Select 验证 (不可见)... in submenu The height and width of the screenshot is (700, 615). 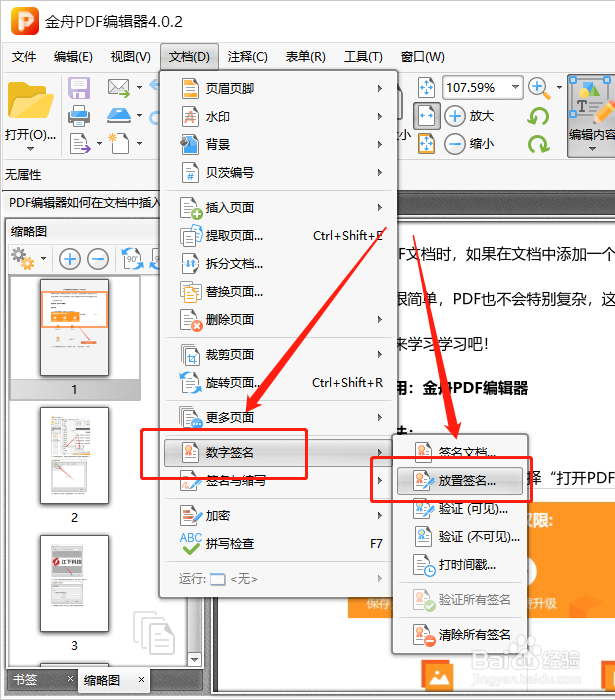click(x=460, y=537)
